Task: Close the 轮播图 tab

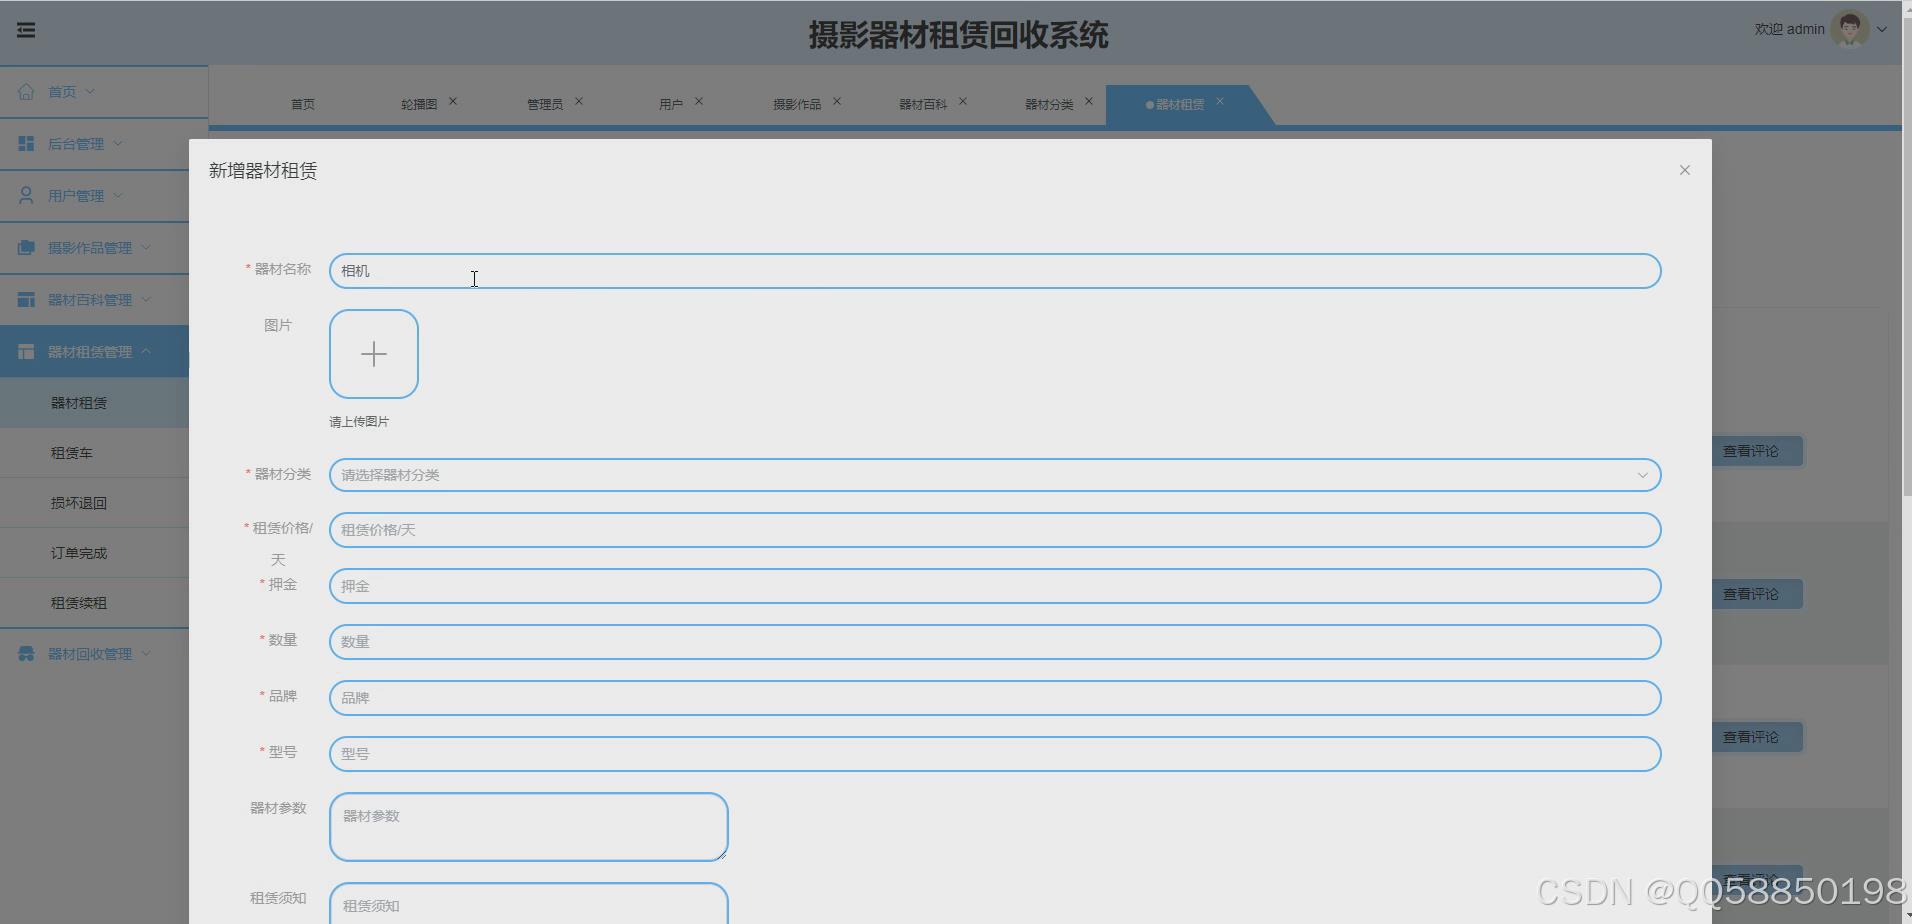Action: point(455,100)
